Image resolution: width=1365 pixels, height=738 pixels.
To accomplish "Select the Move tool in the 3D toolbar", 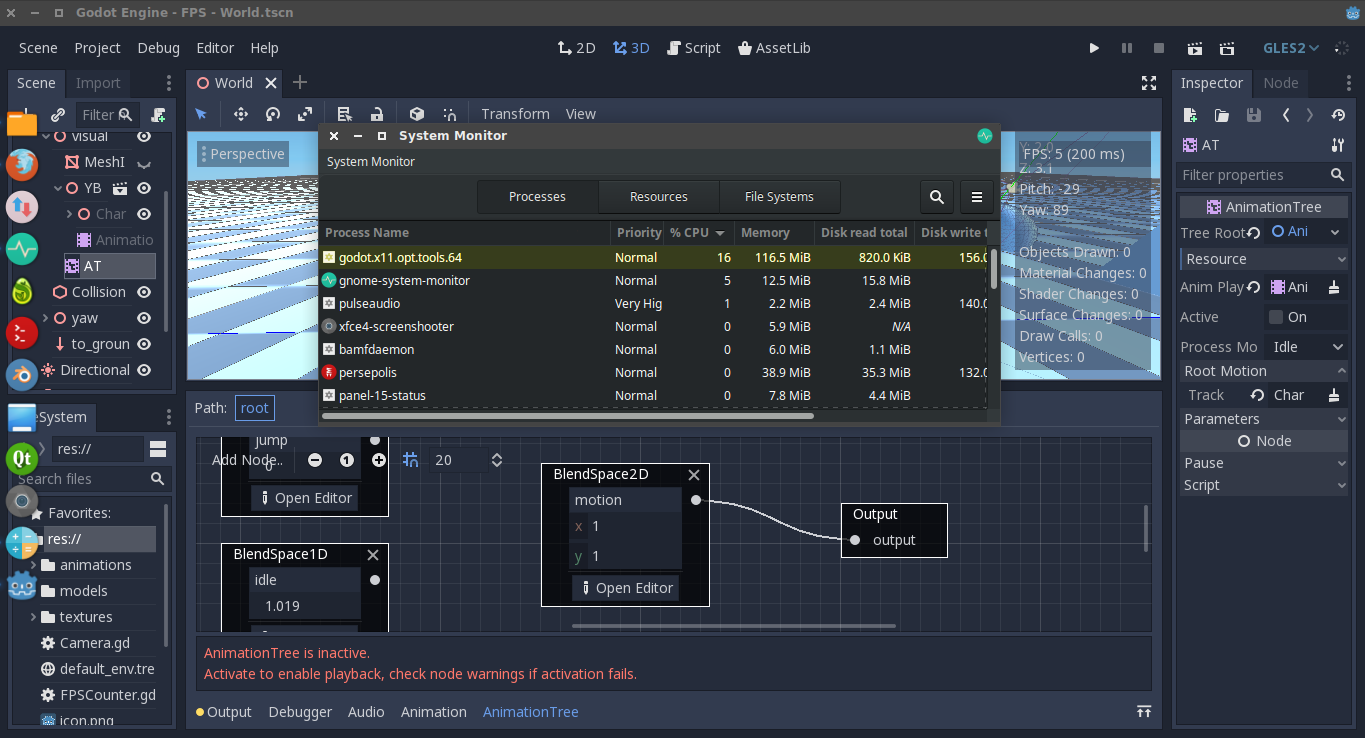I will (x=240, y=114).
